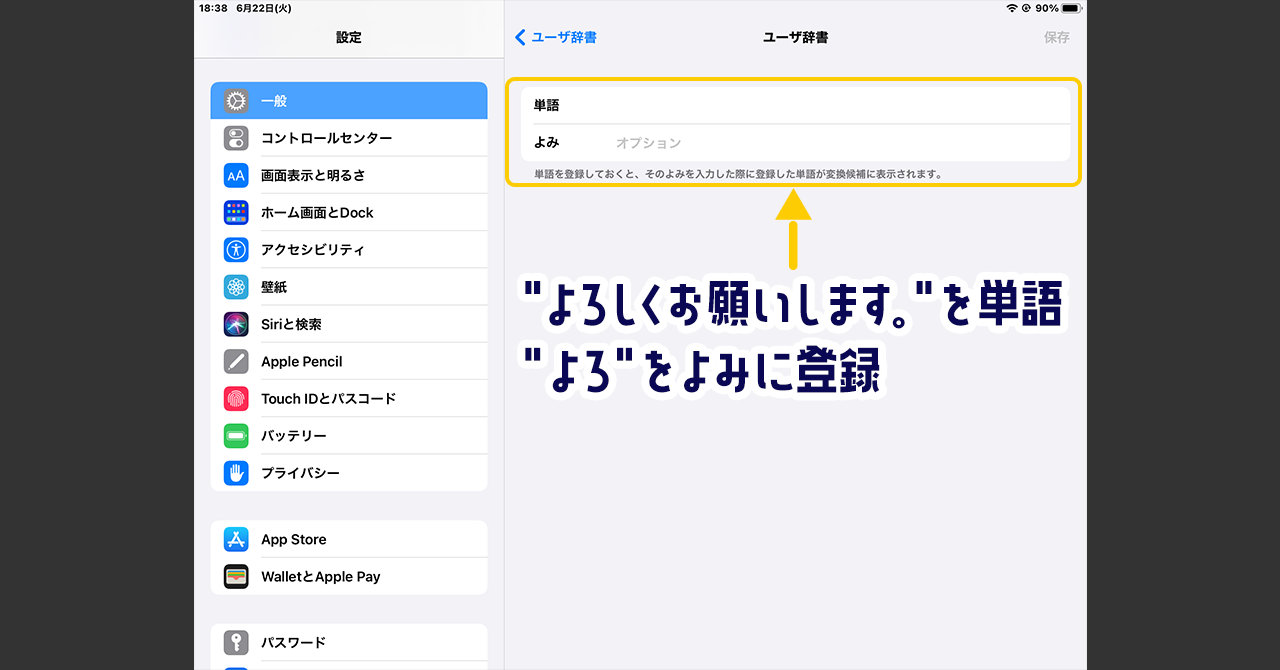Open Wallet & Apple Pay settings row
Screen dimensions: 1280x670
point(349,577)
